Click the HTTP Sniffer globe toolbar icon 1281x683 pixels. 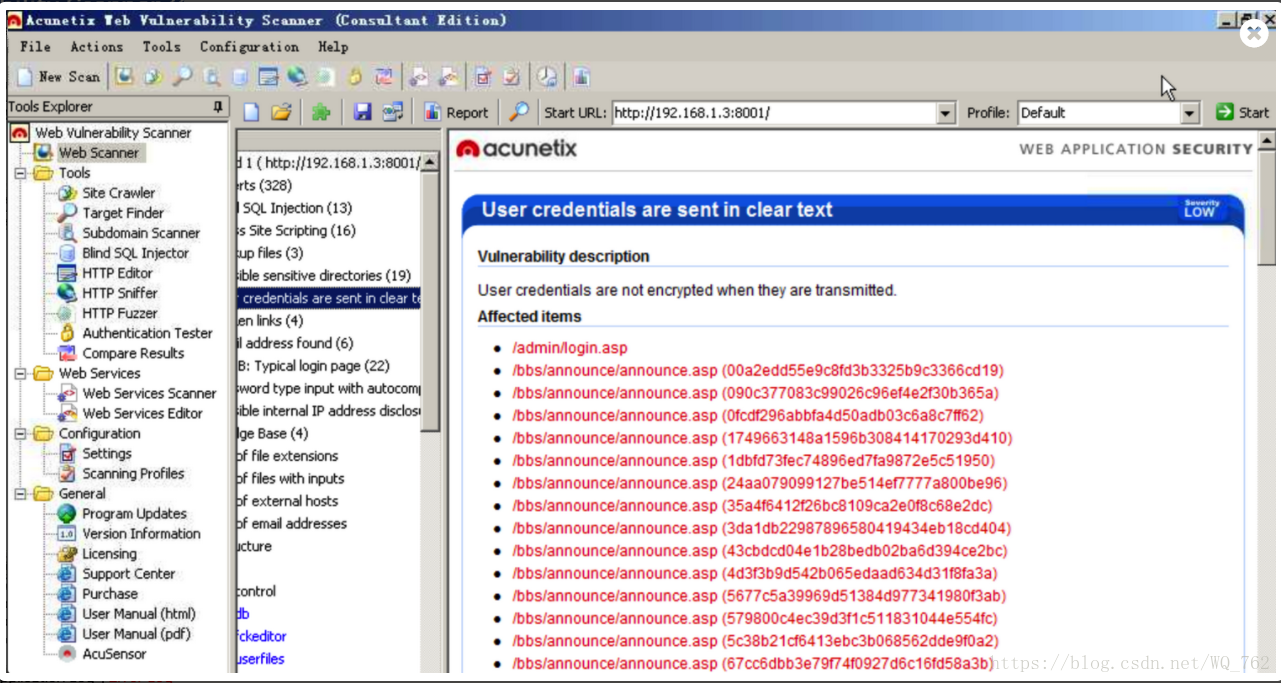point(297,76)
